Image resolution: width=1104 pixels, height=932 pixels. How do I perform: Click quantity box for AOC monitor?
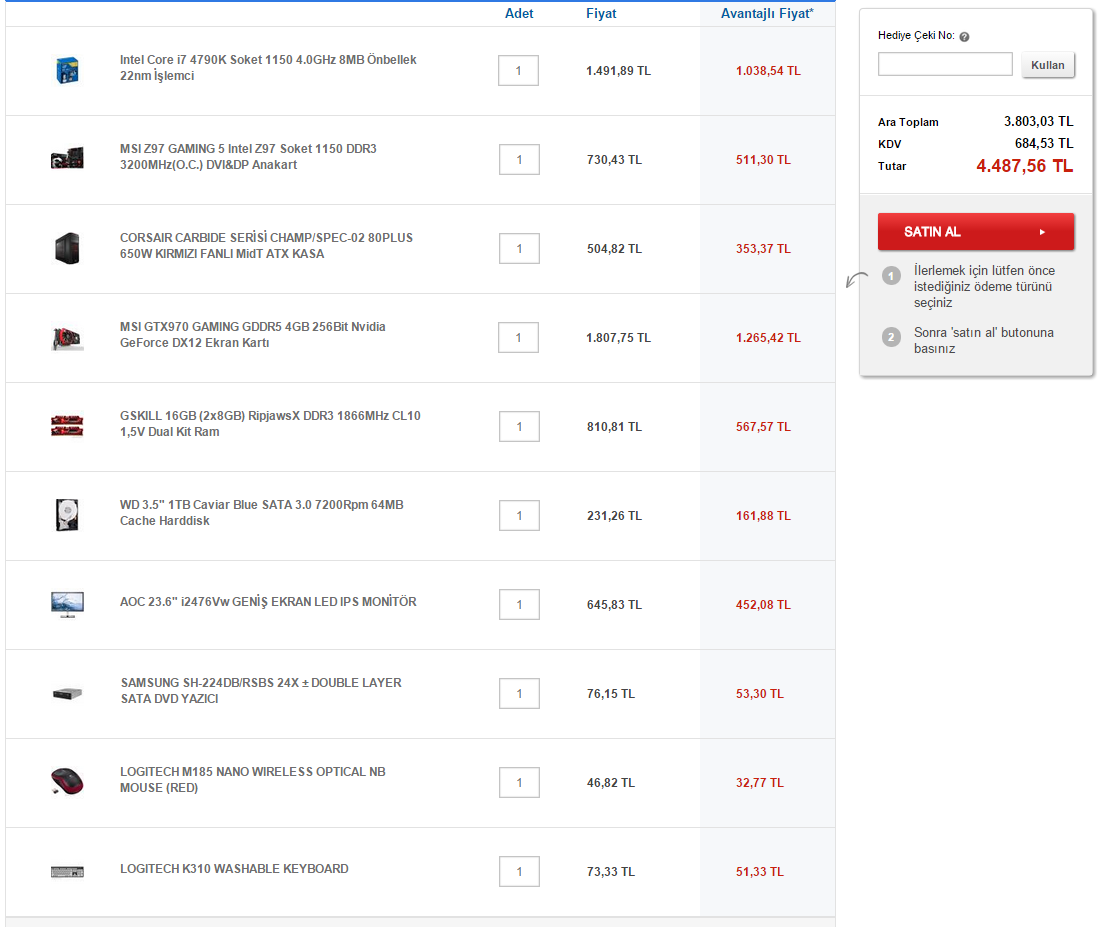pos(518,605)
